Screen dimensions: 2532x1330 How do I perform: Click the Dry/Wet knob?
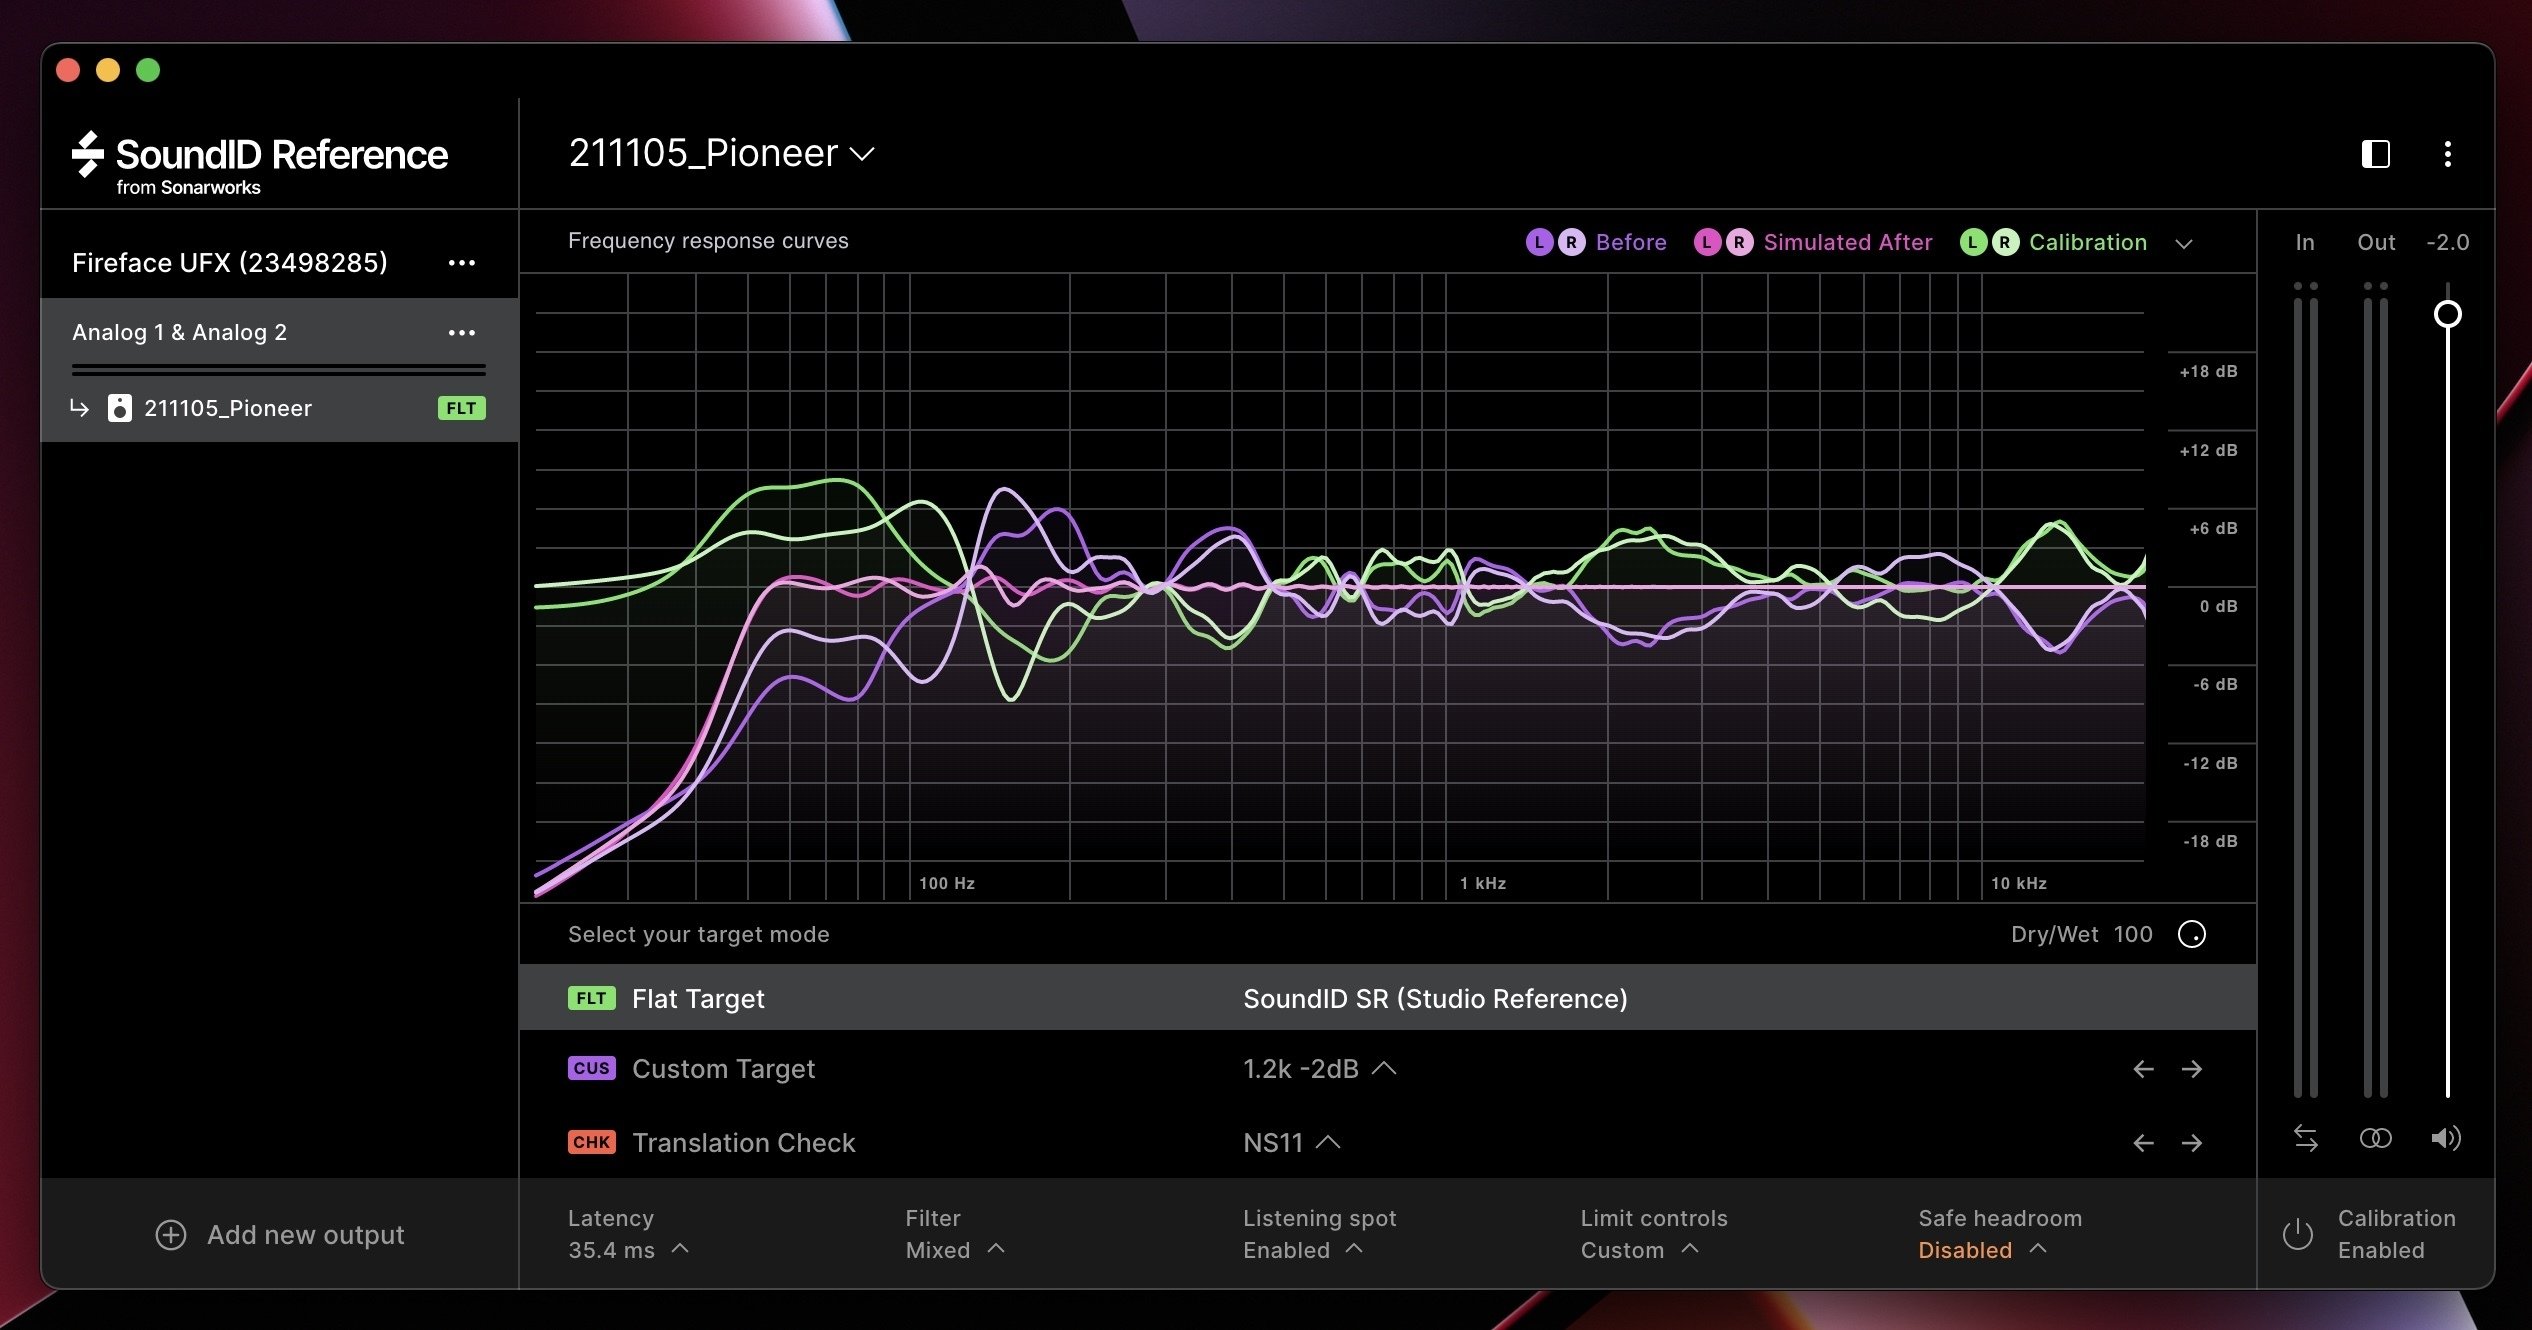[2191, 934]
